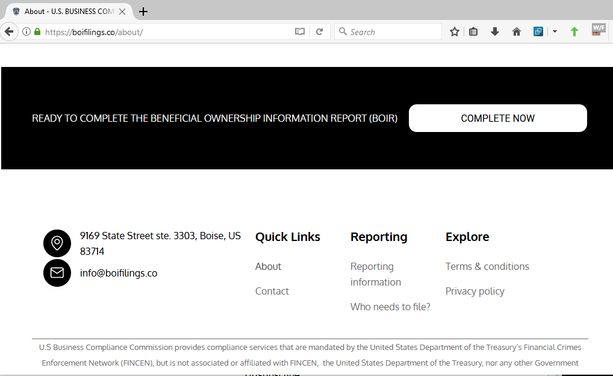This screenshot has height=376, width=613.
Task: Select the About - U.S. Business tab
Action: (68, 11)
